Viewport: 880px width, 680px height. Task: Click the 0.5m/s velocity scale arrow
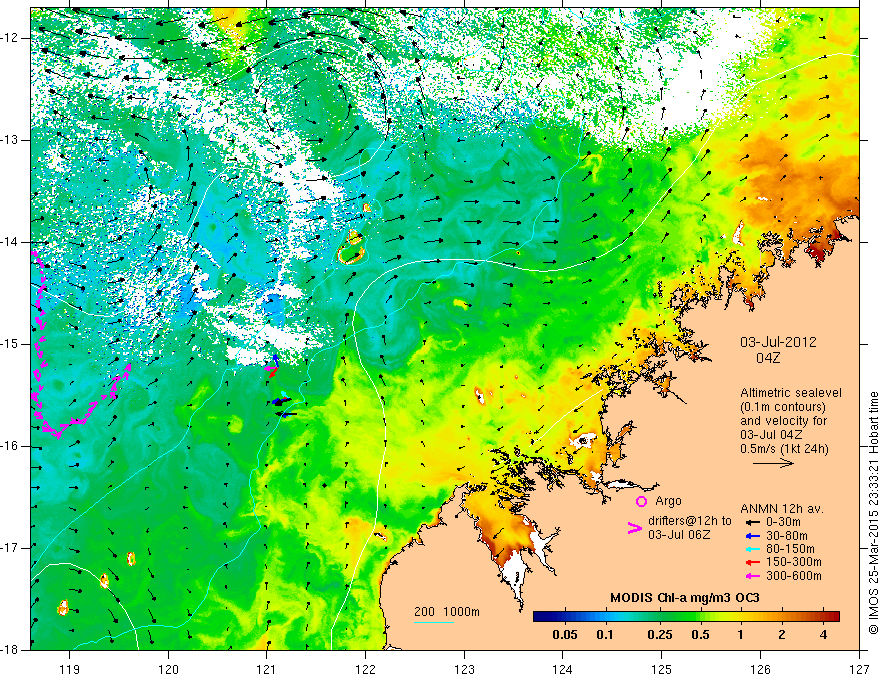[x=773, y=463]
